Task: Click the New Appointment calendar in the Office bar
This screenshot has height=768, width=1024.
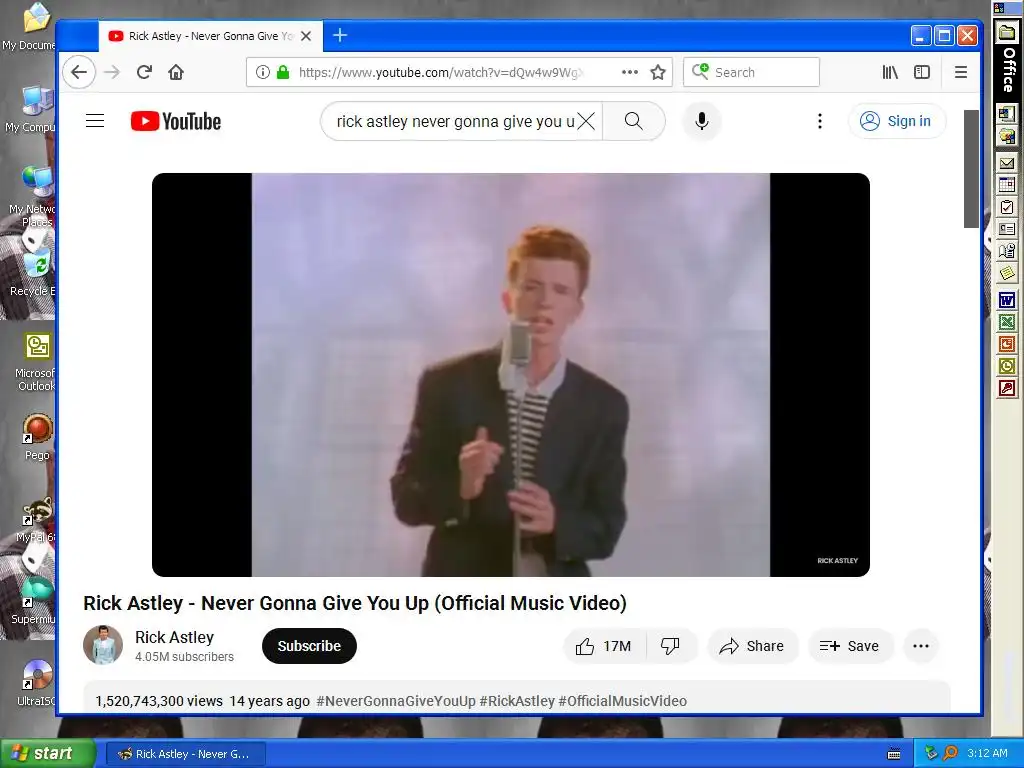Action: pos(1006,185)
